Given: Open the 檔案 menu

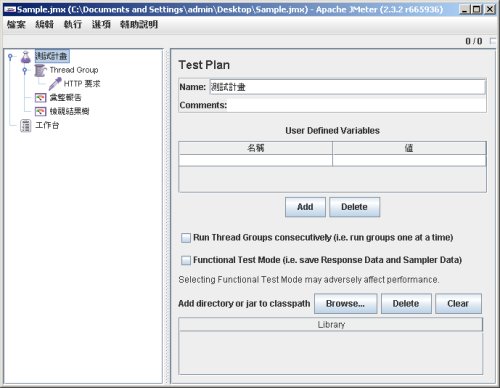Looking at the screenshot, I should pos(16,24).
